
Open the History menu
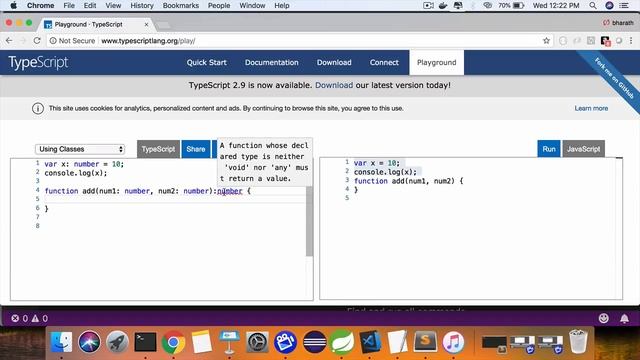pyautogui.click(x=142, y=5)
